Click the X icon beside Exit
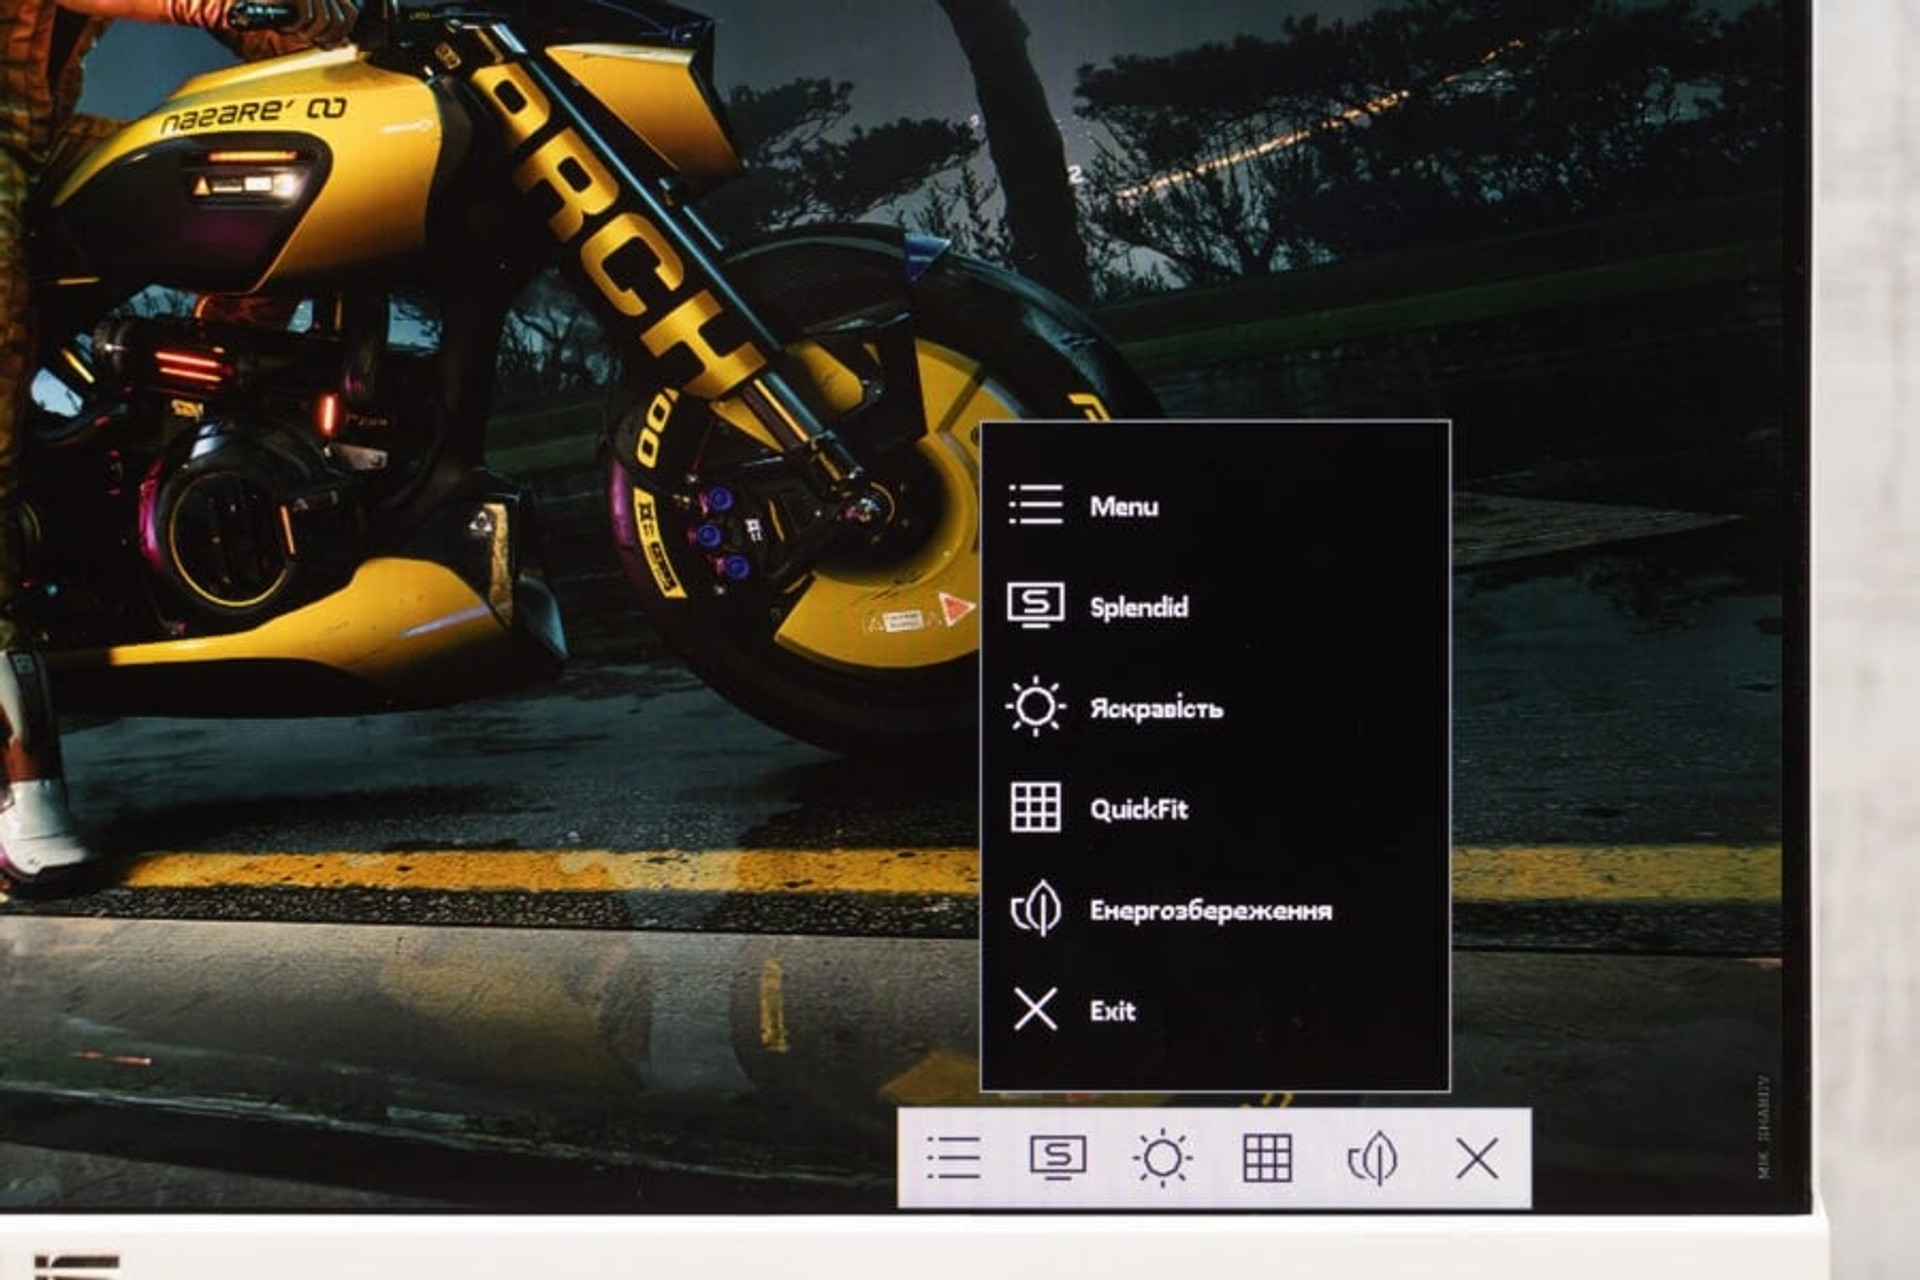 (1035, 1010)
